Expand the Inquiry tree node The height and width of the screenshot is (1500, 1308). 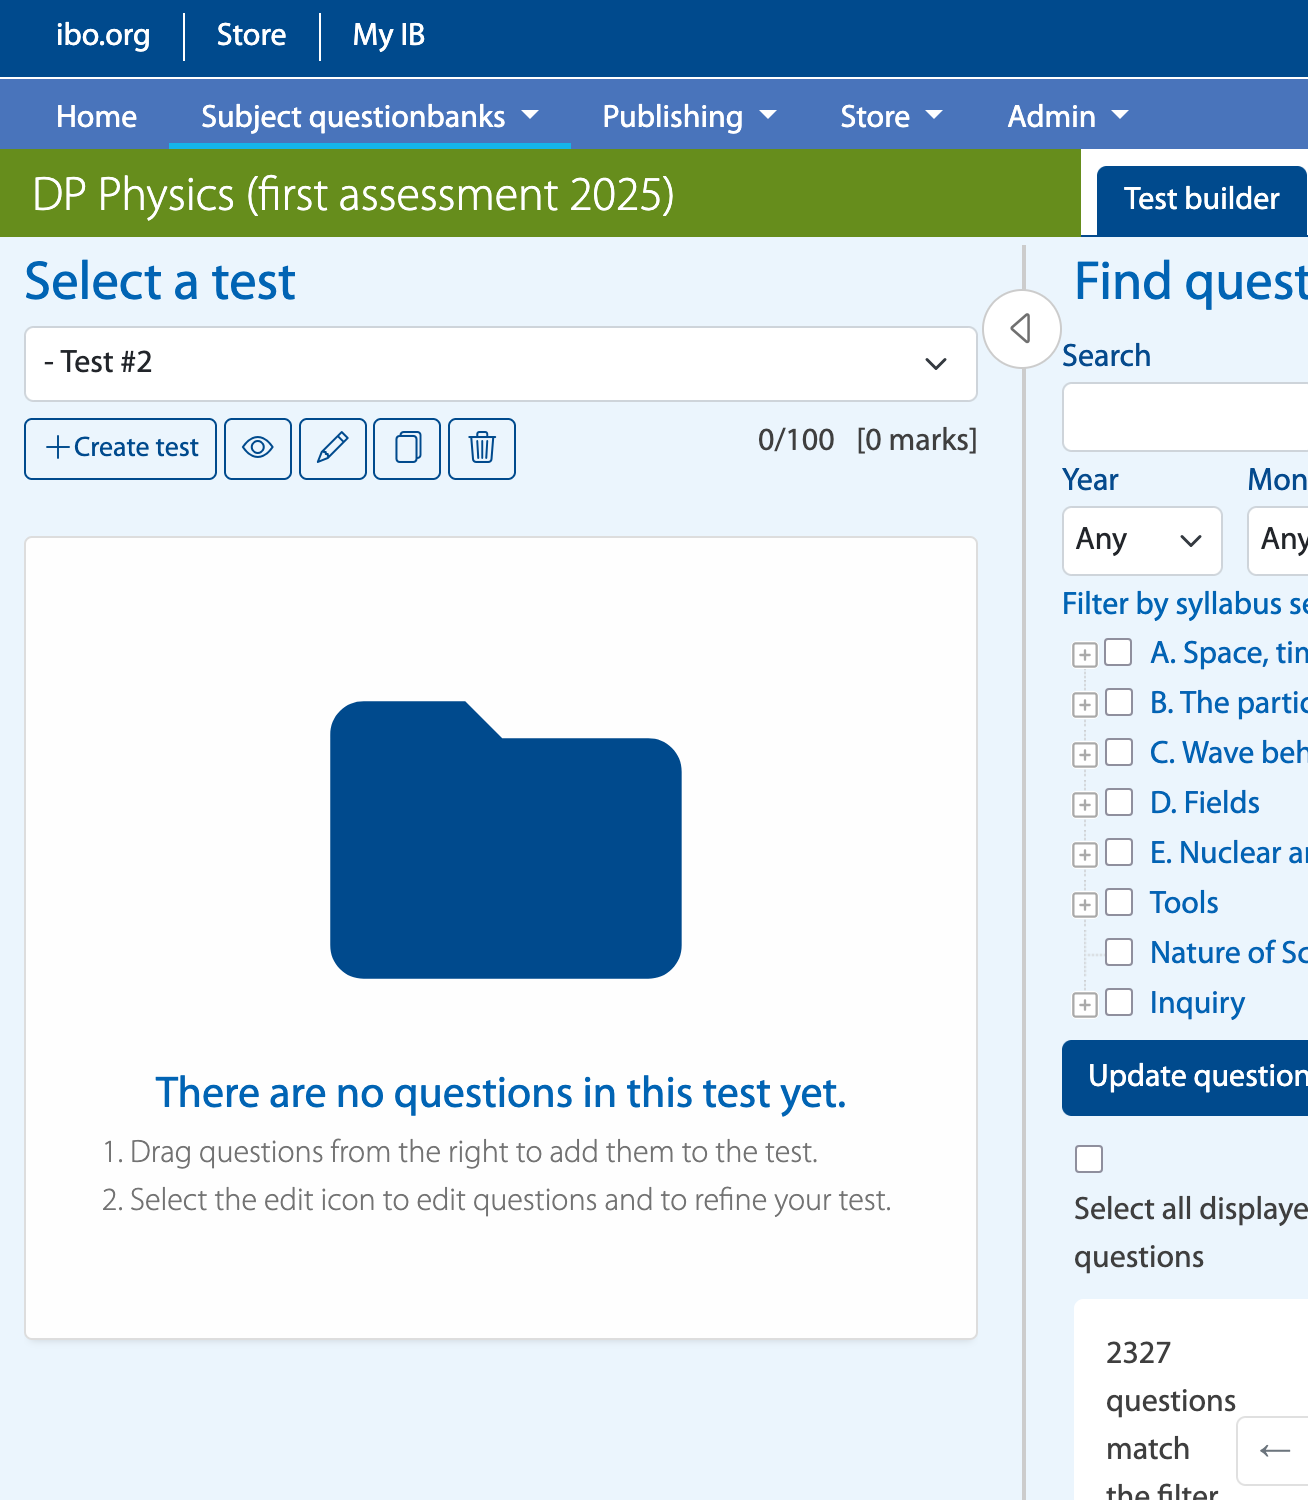click(x=1084, y=1005)
